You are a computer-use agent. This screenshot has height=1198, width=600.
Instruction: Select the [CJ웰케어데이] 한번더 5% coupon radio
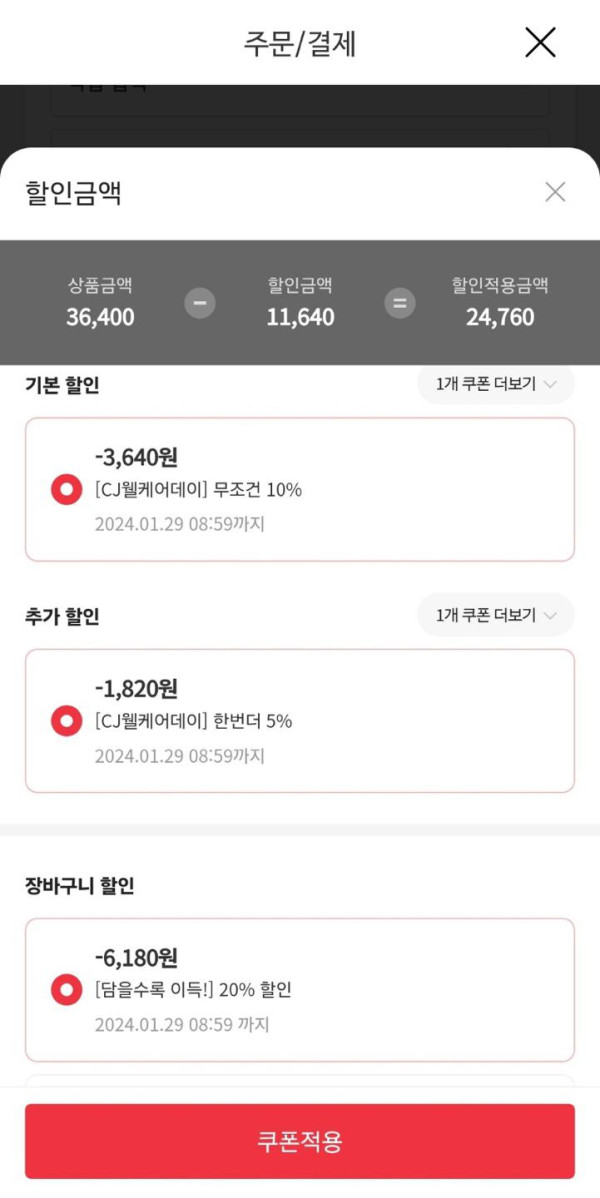click(67, 721)
